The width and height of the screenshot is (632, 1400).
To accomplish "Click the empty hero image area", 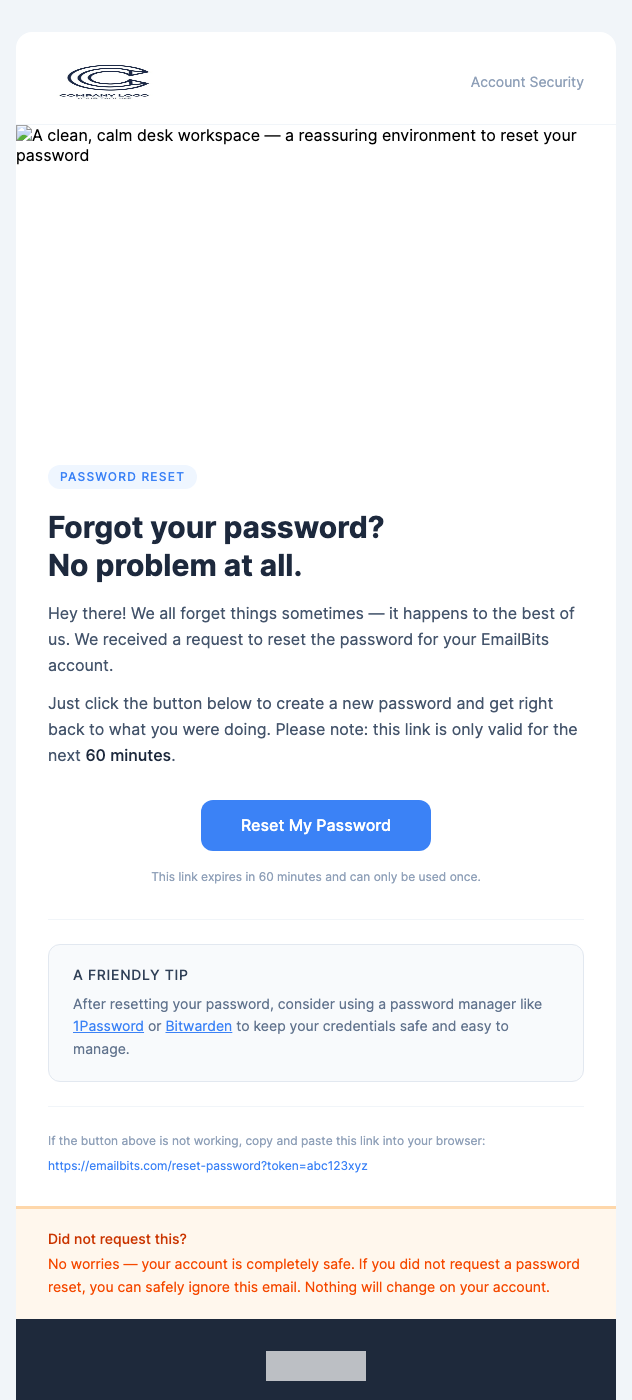I will click(316, 300).
